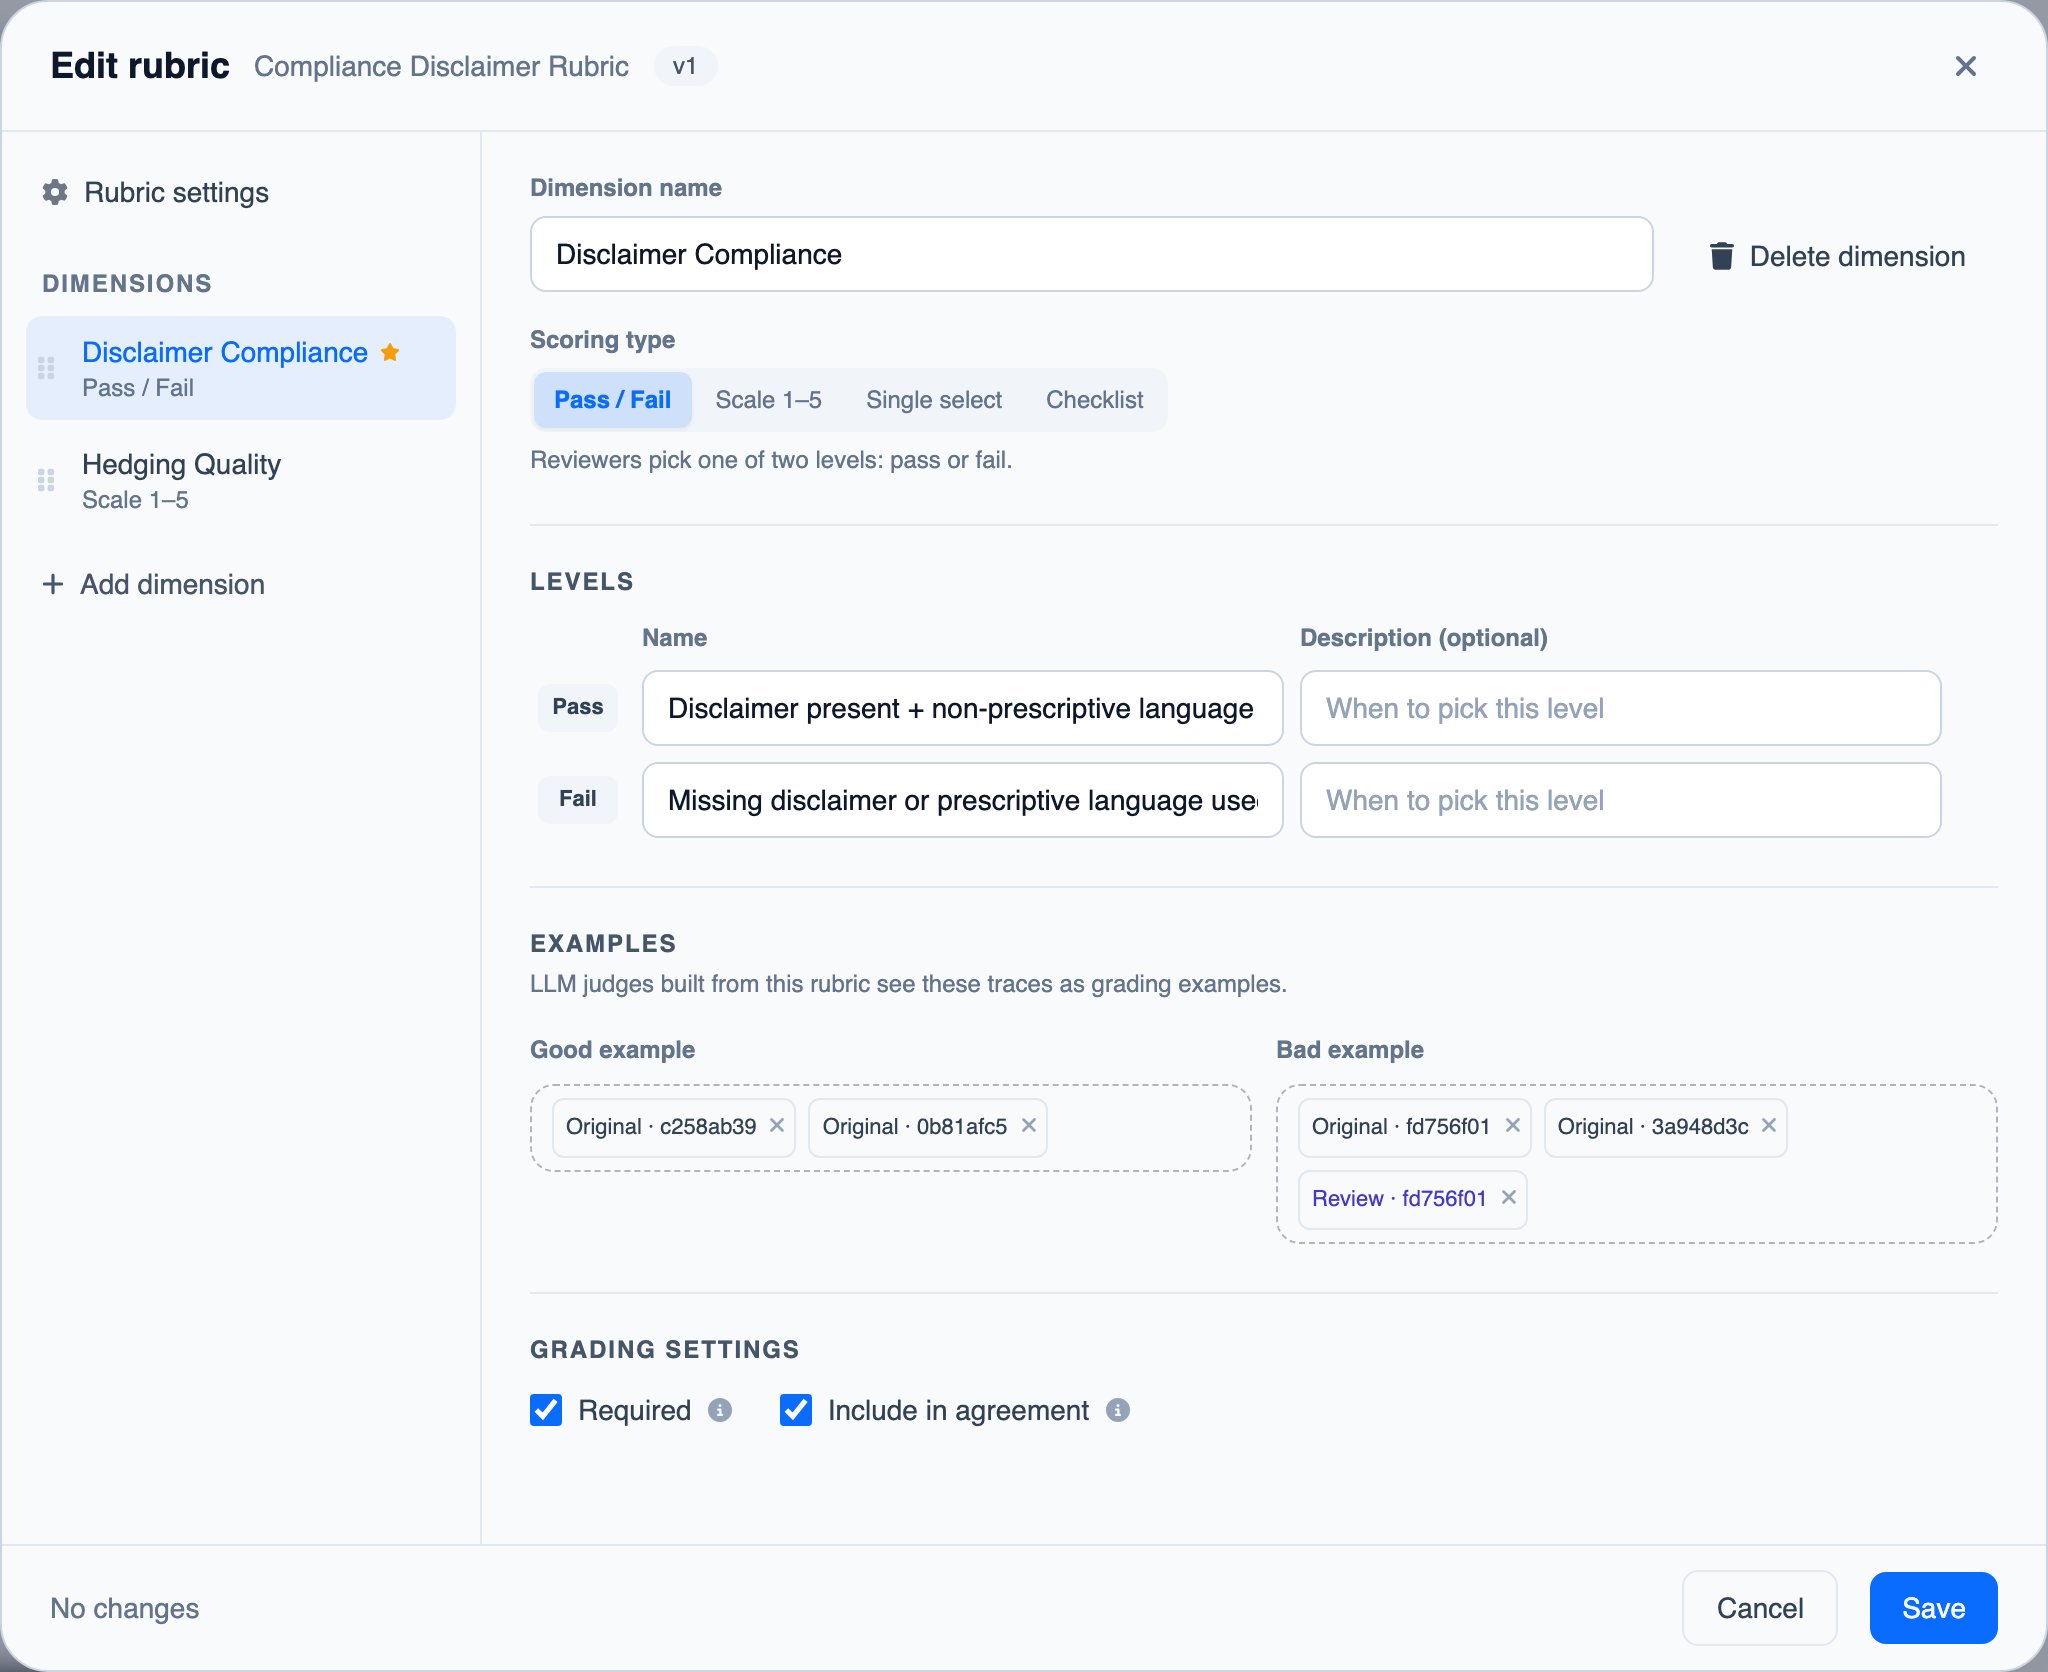Click the Delete dimension label
This screenshot has width=2048, height=1672.
[x=1857, y=256]
